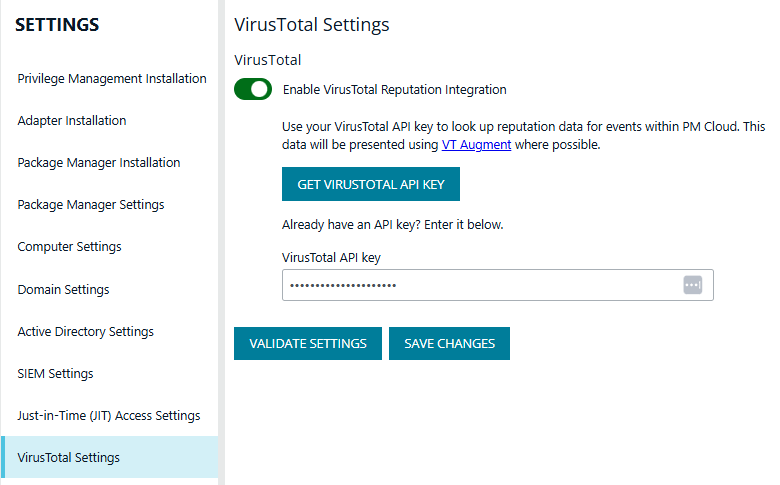Click SAVE CHANGES button
This screenshot has height=485, width=780.
pos(449,343)
